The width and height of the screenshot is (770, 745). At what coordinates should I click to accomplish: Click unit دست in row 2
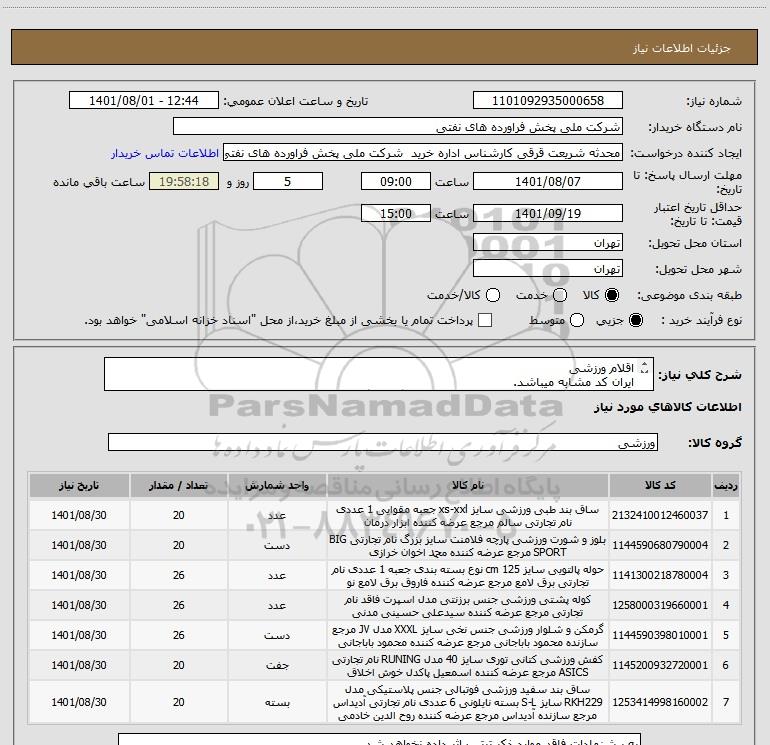277,546
